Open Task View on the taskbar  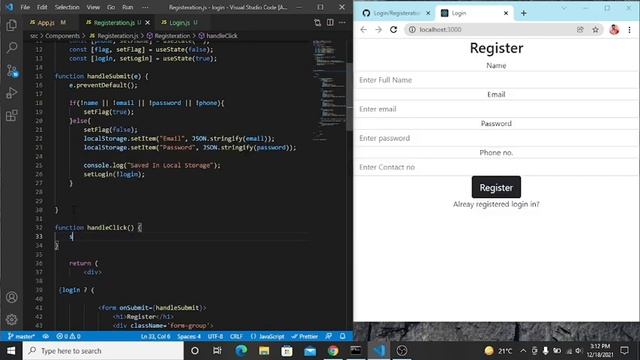click(217, 351)
